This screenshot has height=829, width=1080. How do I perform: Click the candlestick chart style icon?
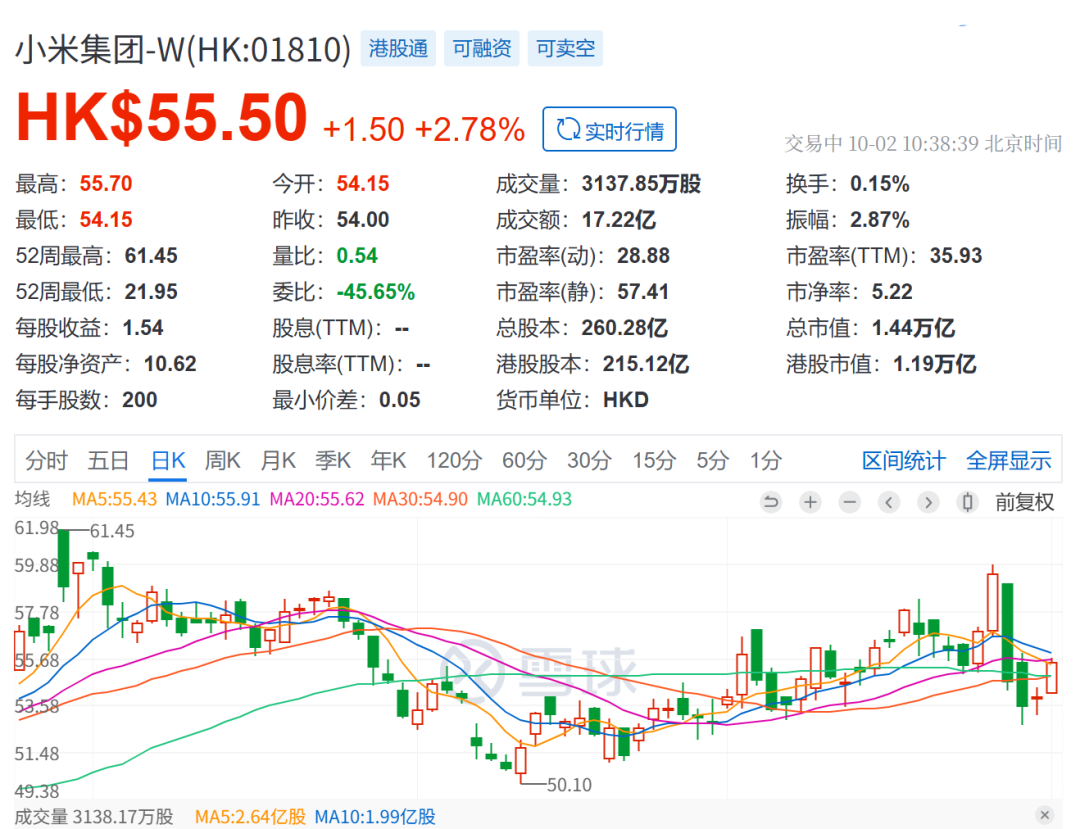point(967,502)
